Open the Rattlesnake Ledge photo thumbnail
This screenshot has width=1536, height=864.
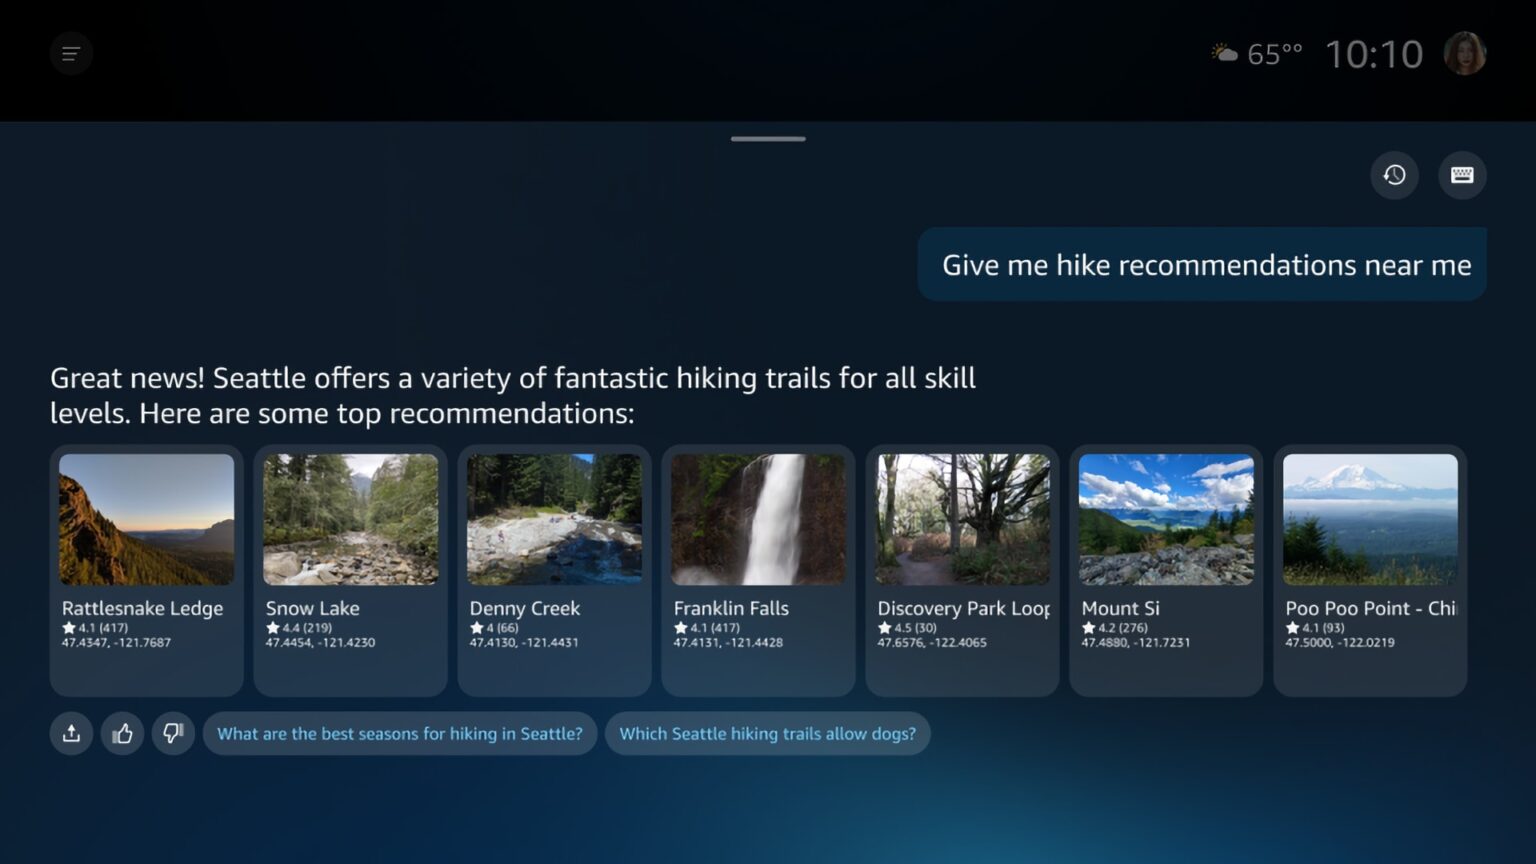click(x=147, y=520)
